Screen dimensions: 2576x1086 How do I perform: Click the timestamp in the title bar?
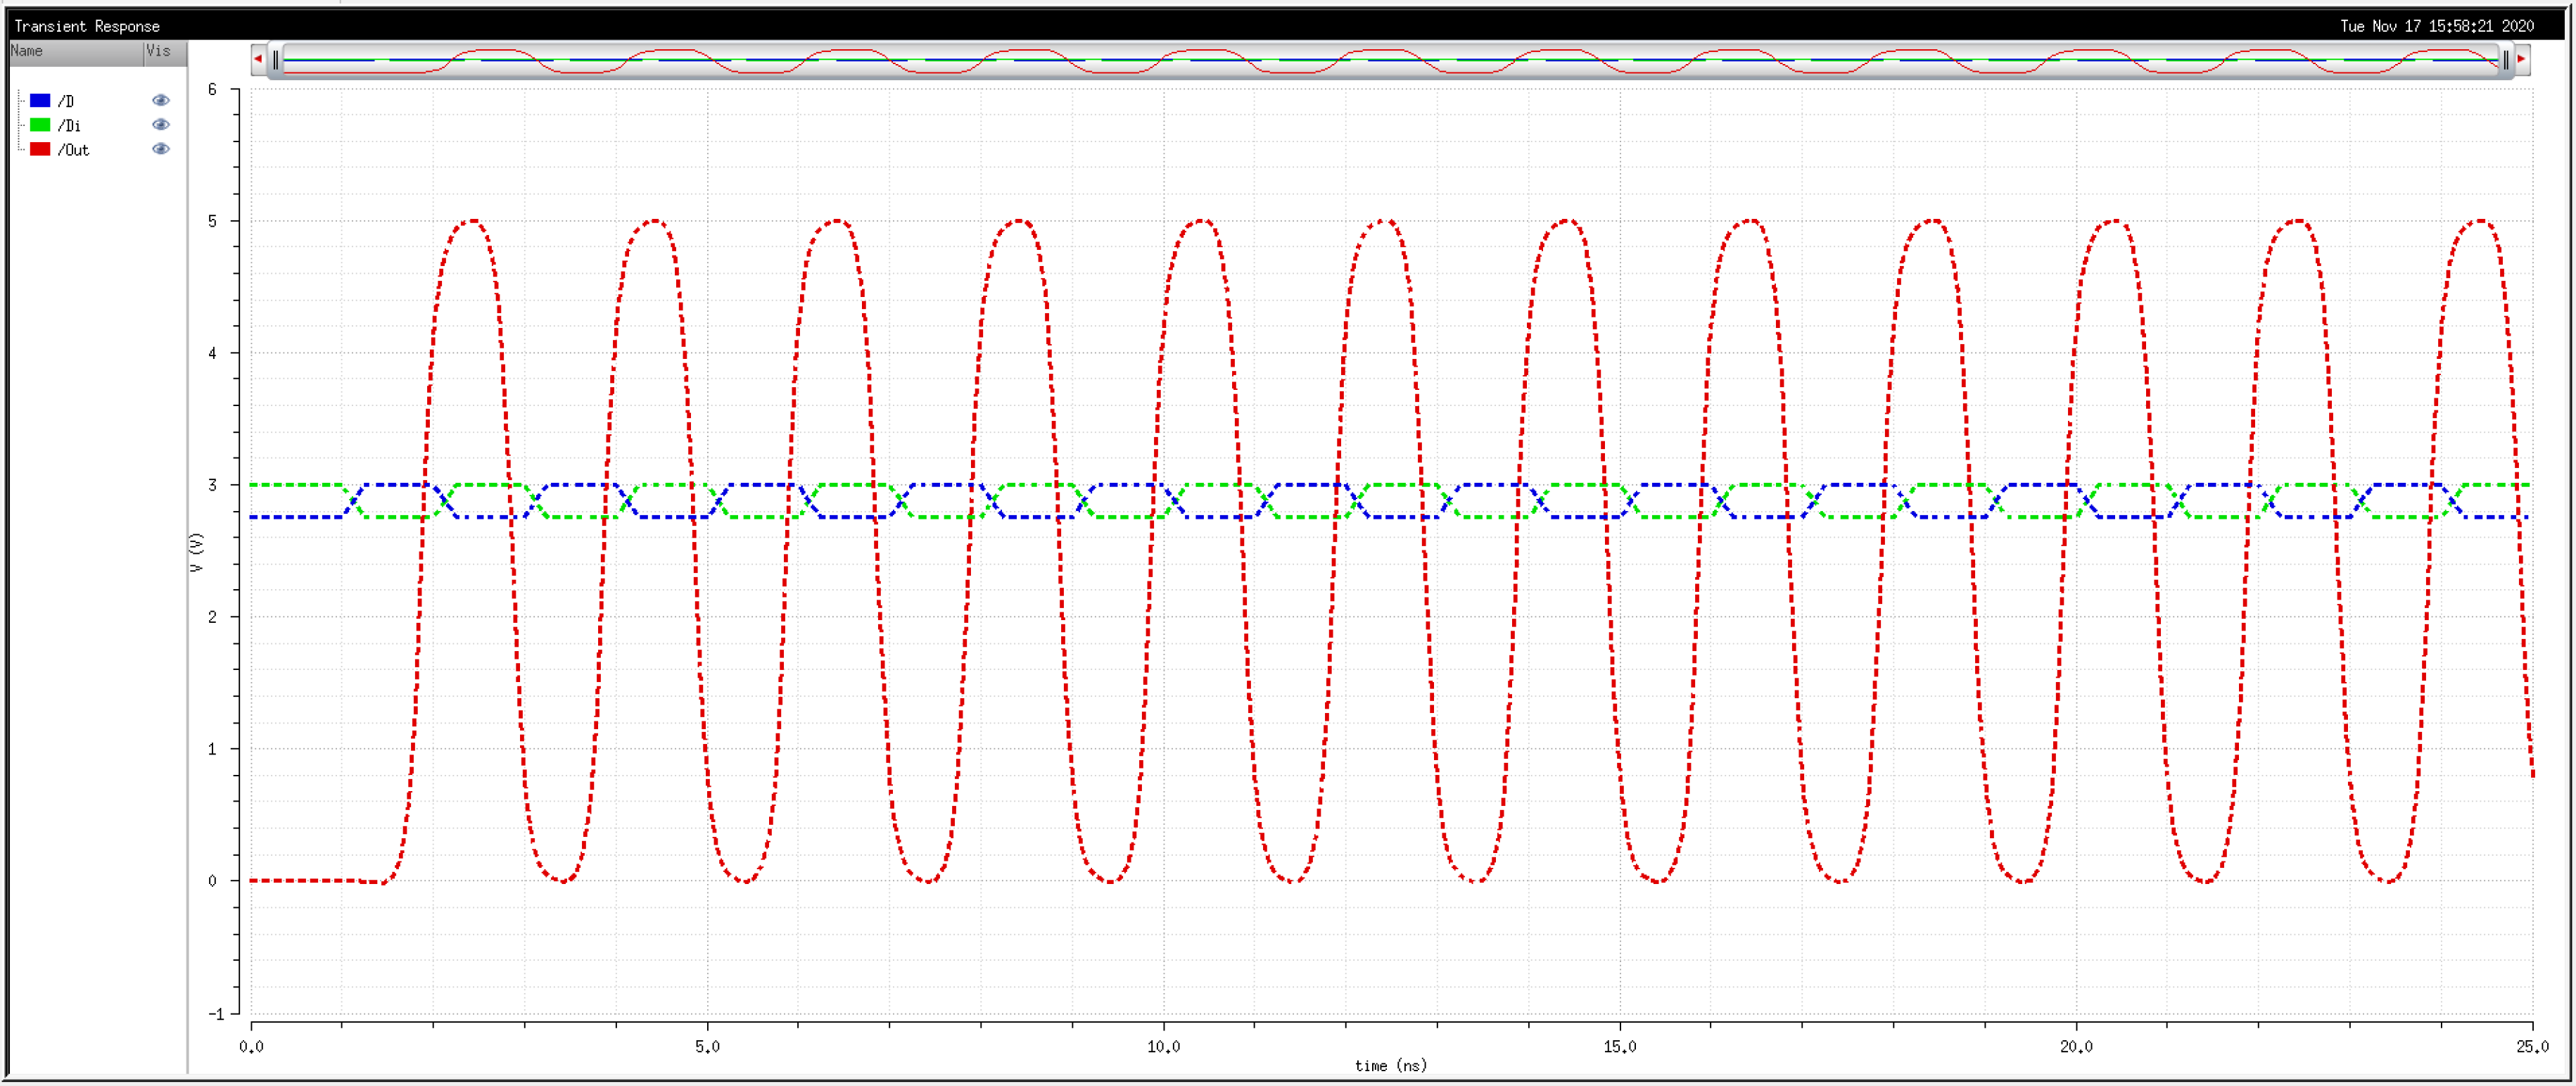tap(2436, 26)
